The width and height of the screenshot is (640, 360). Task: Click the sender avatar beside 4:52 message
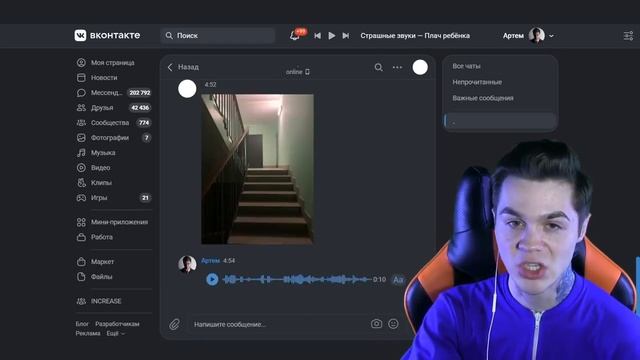pos(187,89)
